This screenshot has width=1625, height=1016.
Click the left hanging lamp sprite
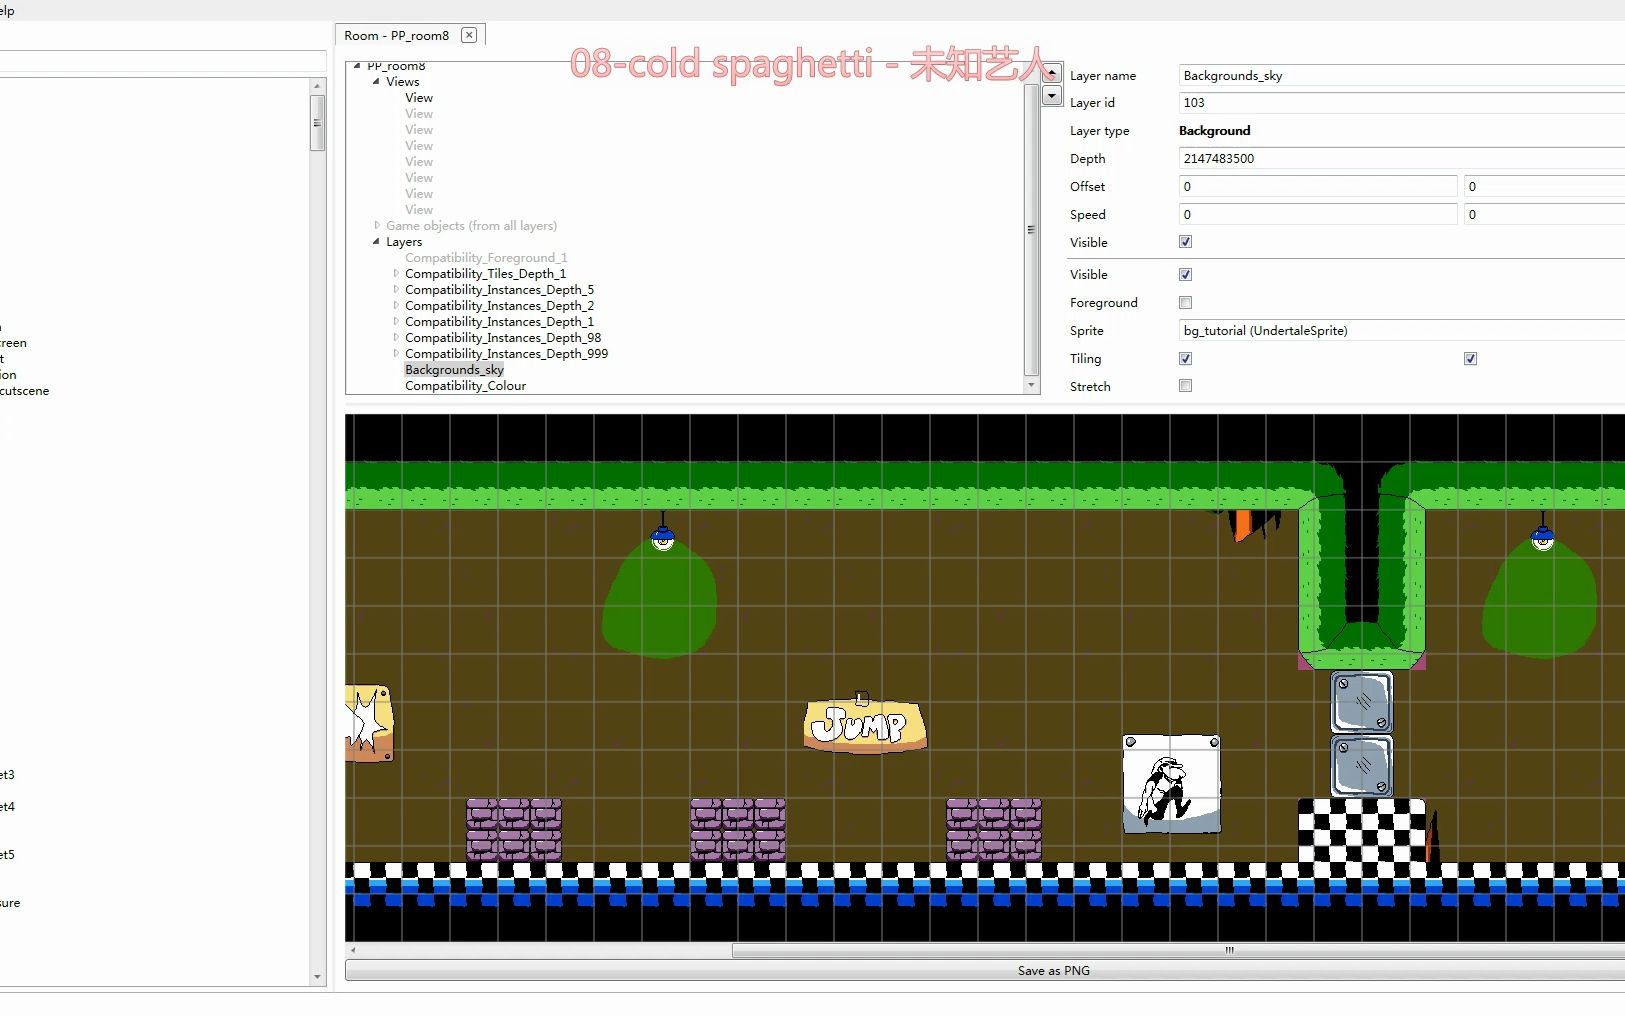(662, 533)
